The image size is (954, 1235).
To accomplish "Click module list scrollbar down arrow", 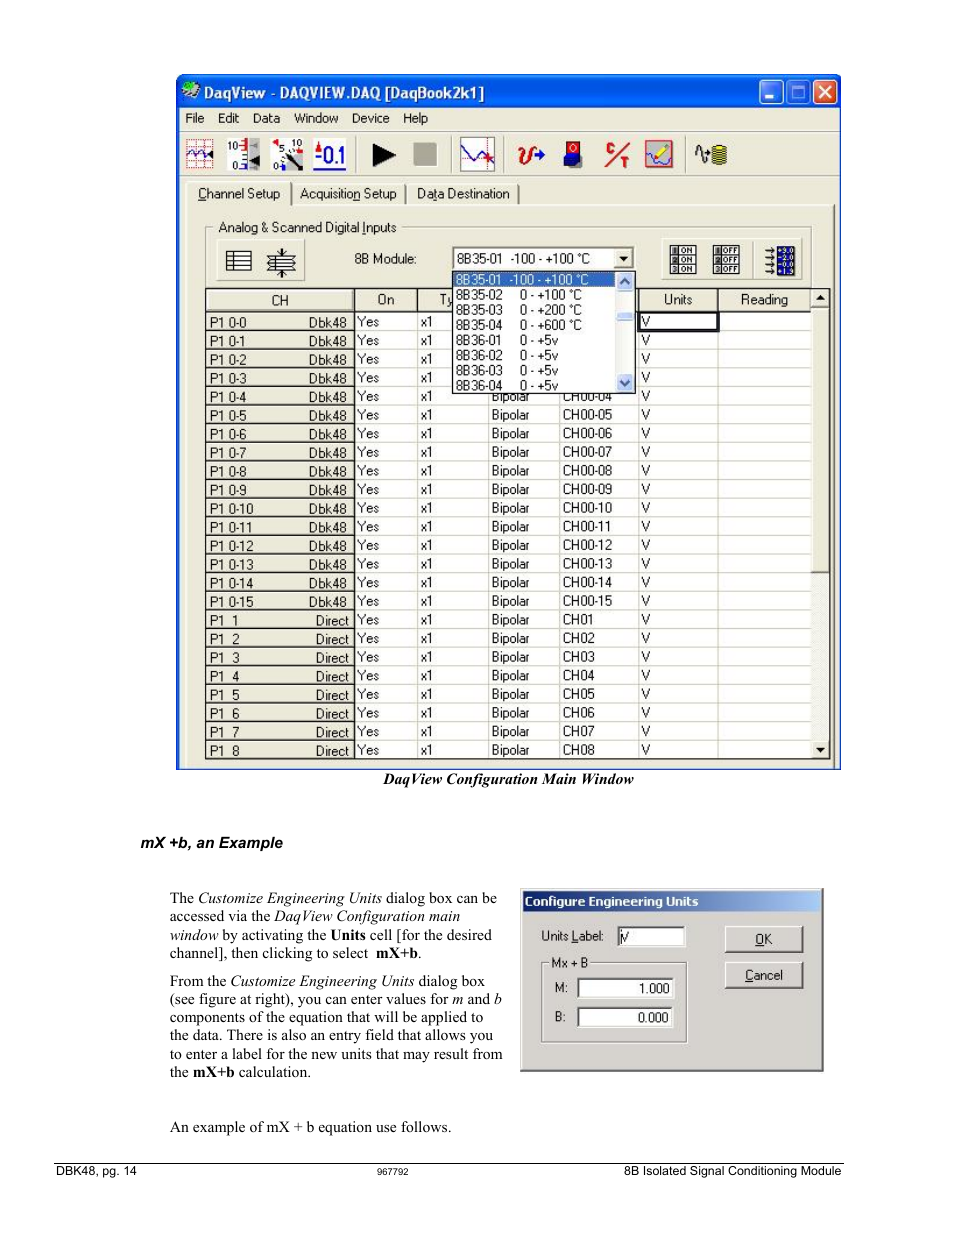I will tap(625, 383).
